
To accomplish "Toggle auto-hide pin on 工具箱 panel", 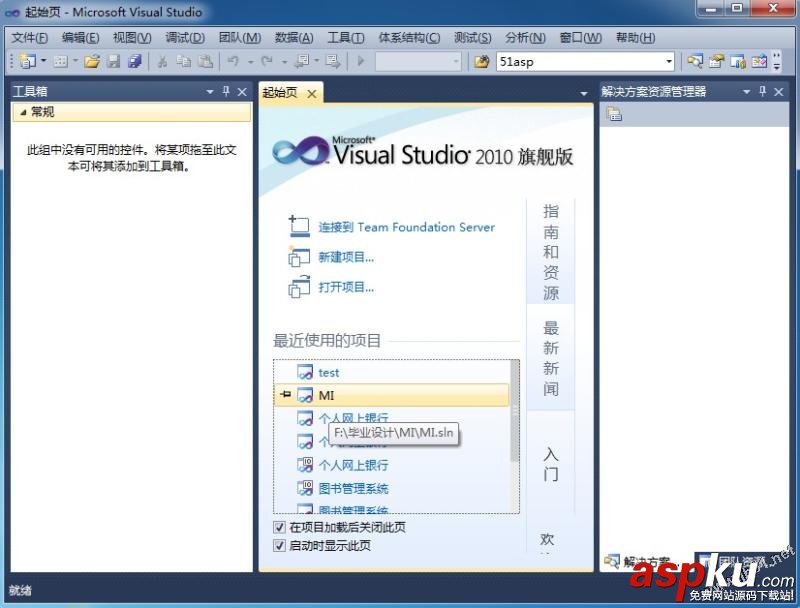I will coord(226,92).
